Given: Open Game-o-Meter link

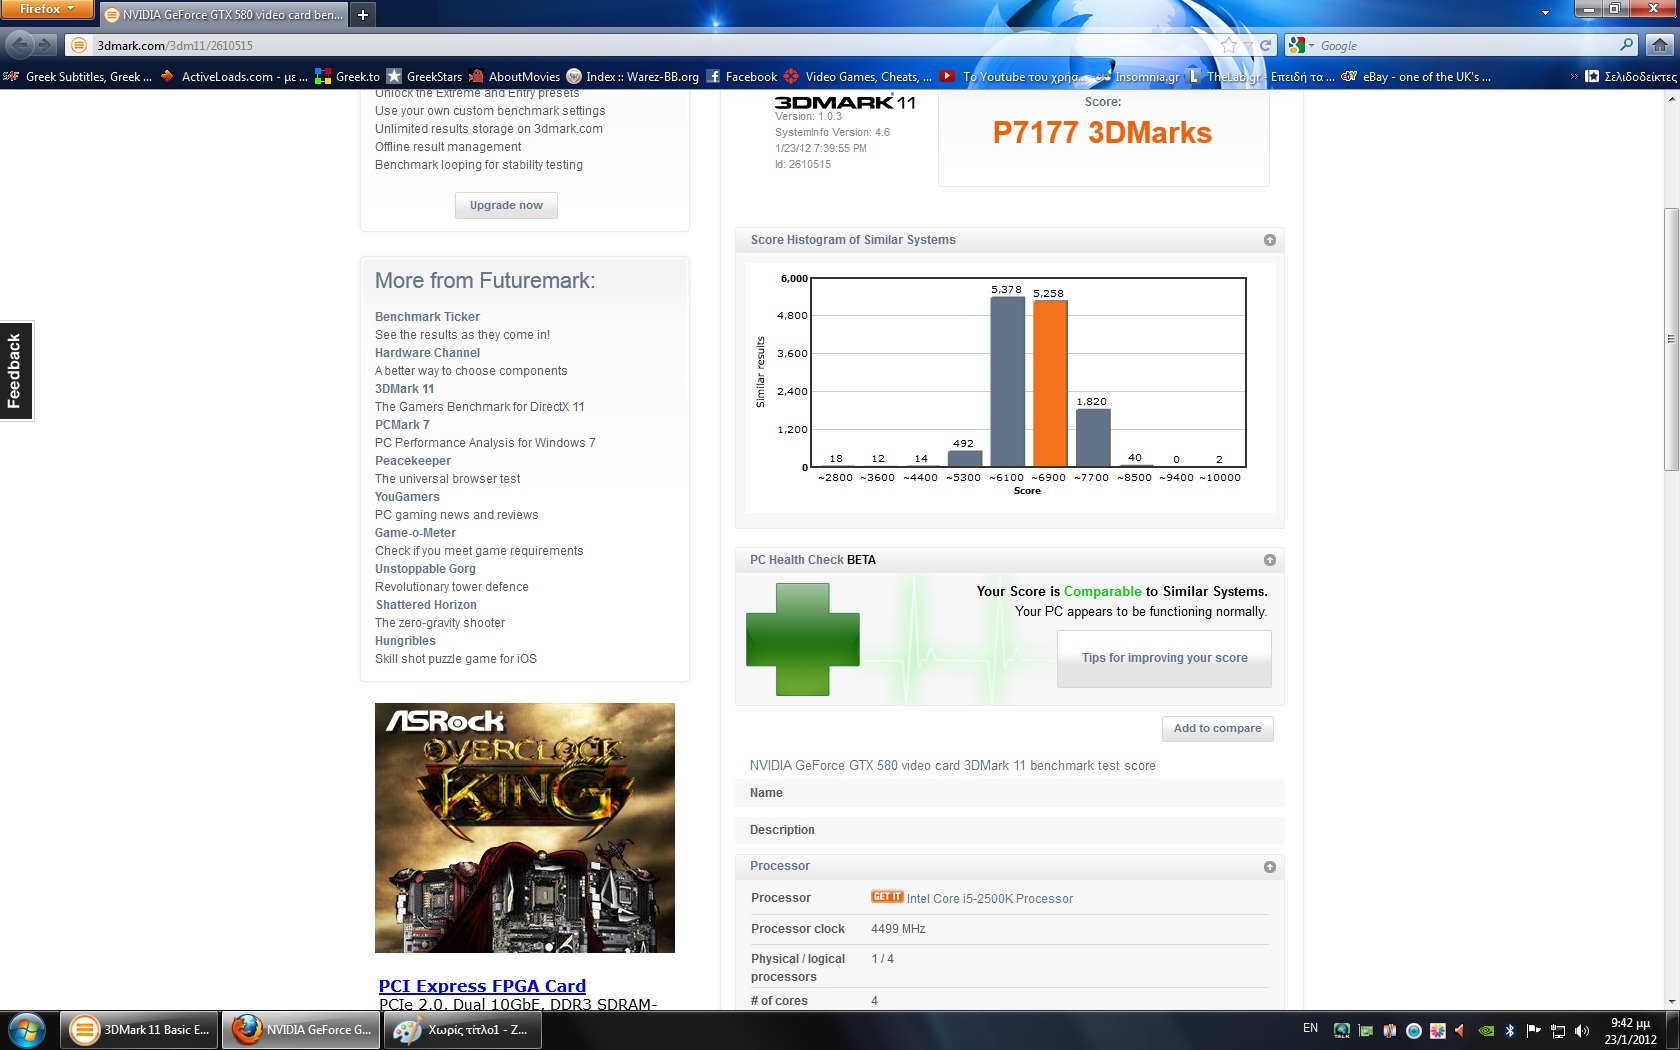Looking at the screenshot, I should [415, 533].
